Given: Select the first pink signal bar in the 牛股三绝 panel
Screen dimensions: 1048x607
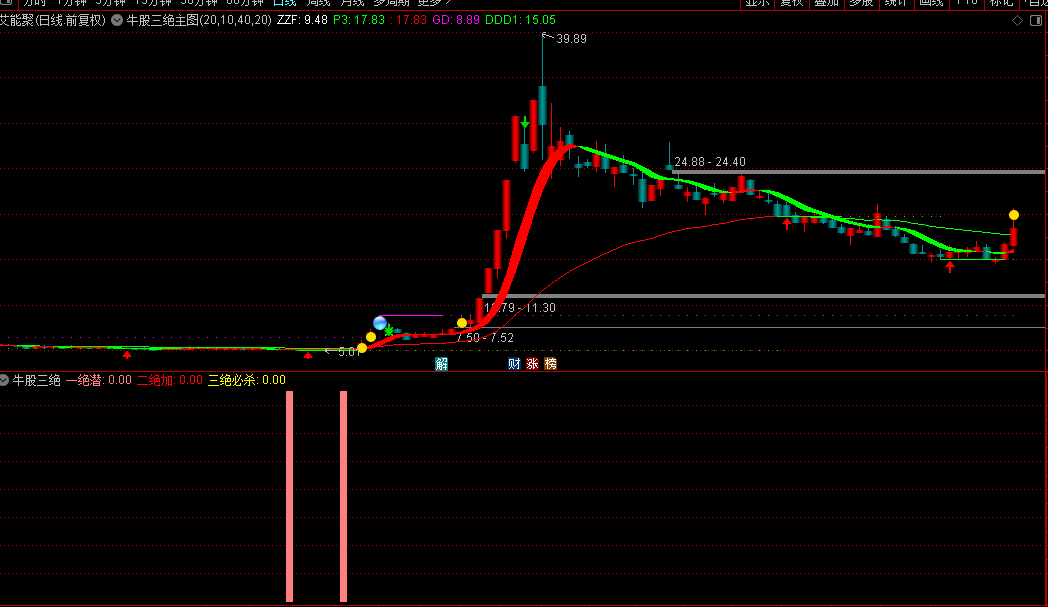Looking at the screenshot, I should pyautogui.click(x=289, y=497).
